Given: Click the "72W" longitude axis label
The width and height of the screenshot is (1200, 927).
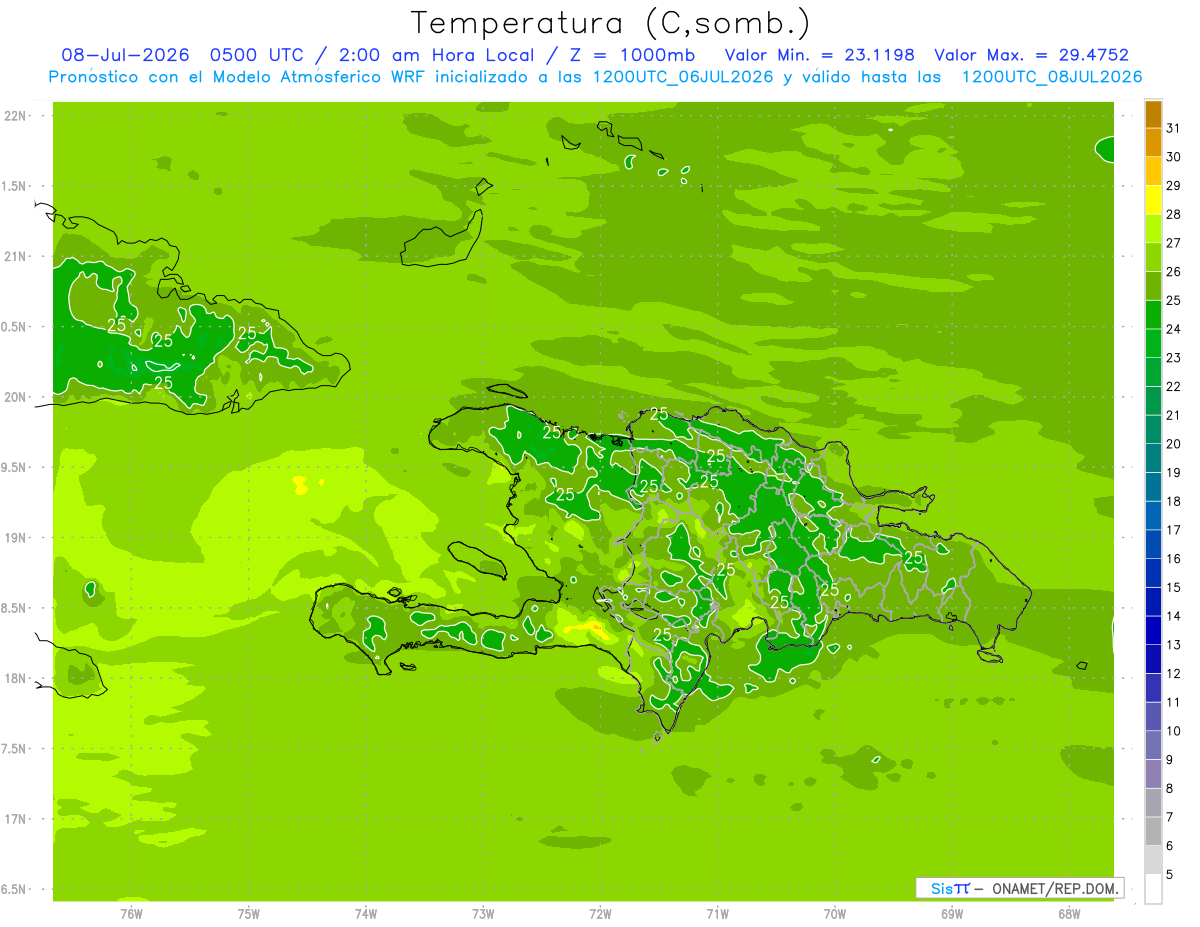Looking at the screenshot, I should click(600, 913).
